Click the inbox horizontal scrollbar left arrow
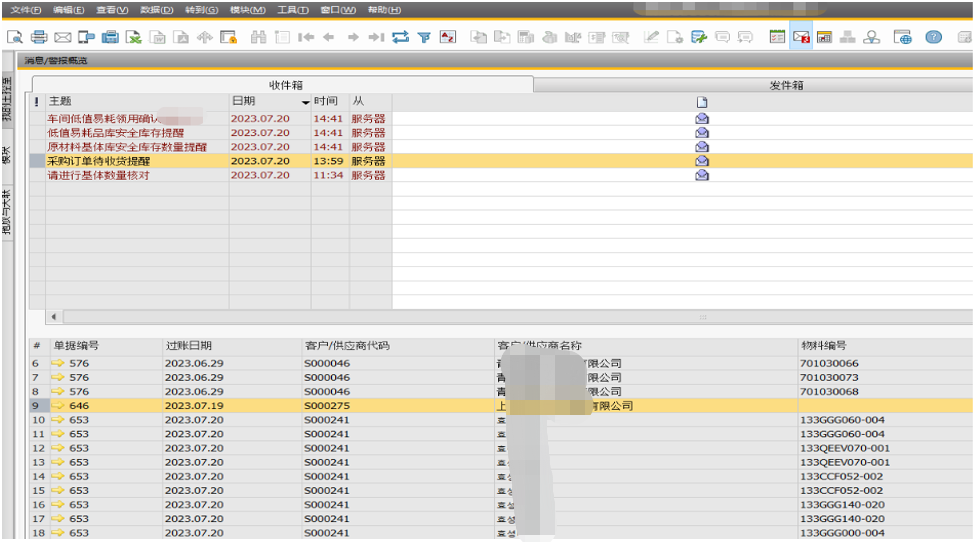The image size is (975, 542). (54, 317)
